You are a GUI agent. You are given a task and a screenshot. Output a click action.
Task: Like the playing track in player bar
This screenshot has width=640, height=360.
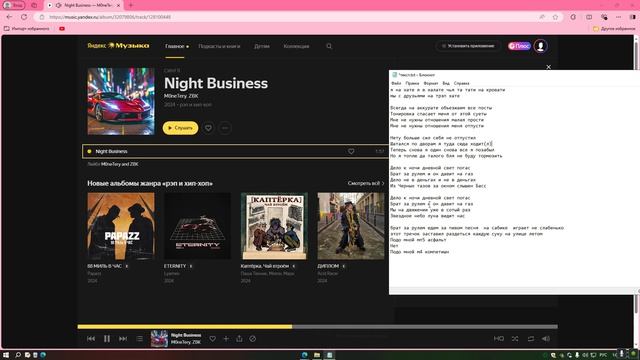tap(213, 339)
